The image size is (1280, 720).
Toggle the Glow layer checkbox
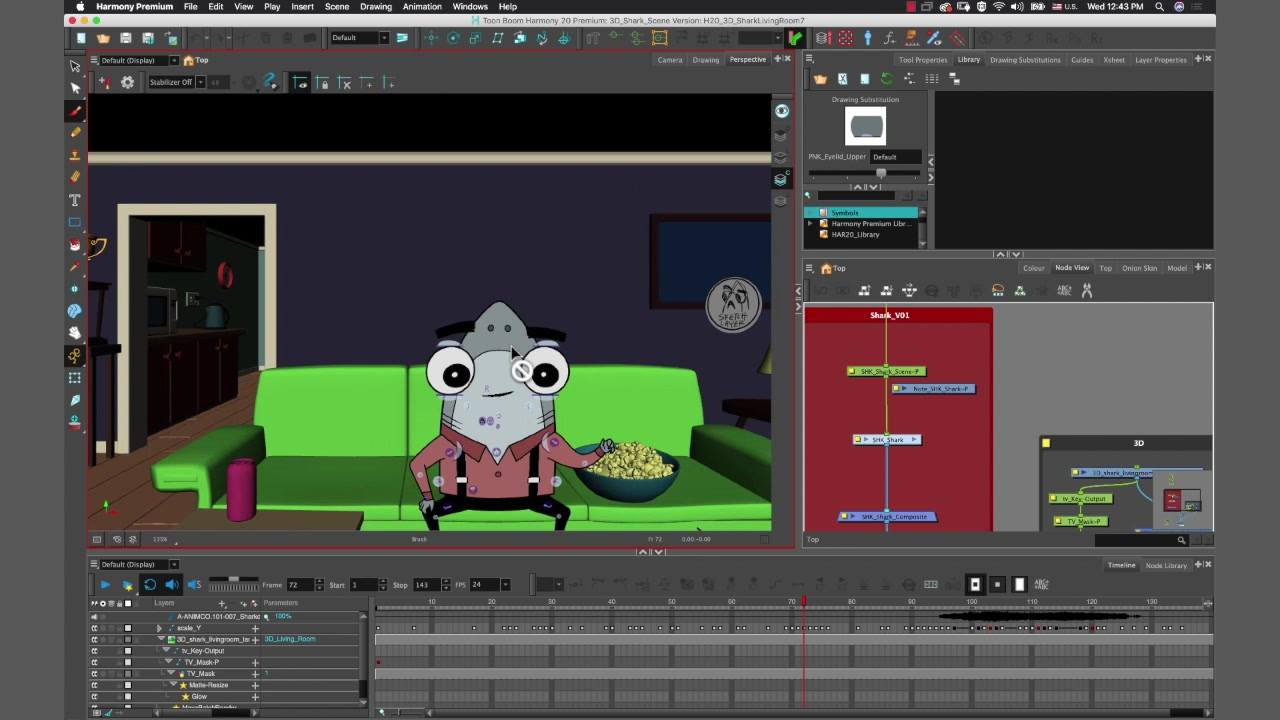pos(127,696)
